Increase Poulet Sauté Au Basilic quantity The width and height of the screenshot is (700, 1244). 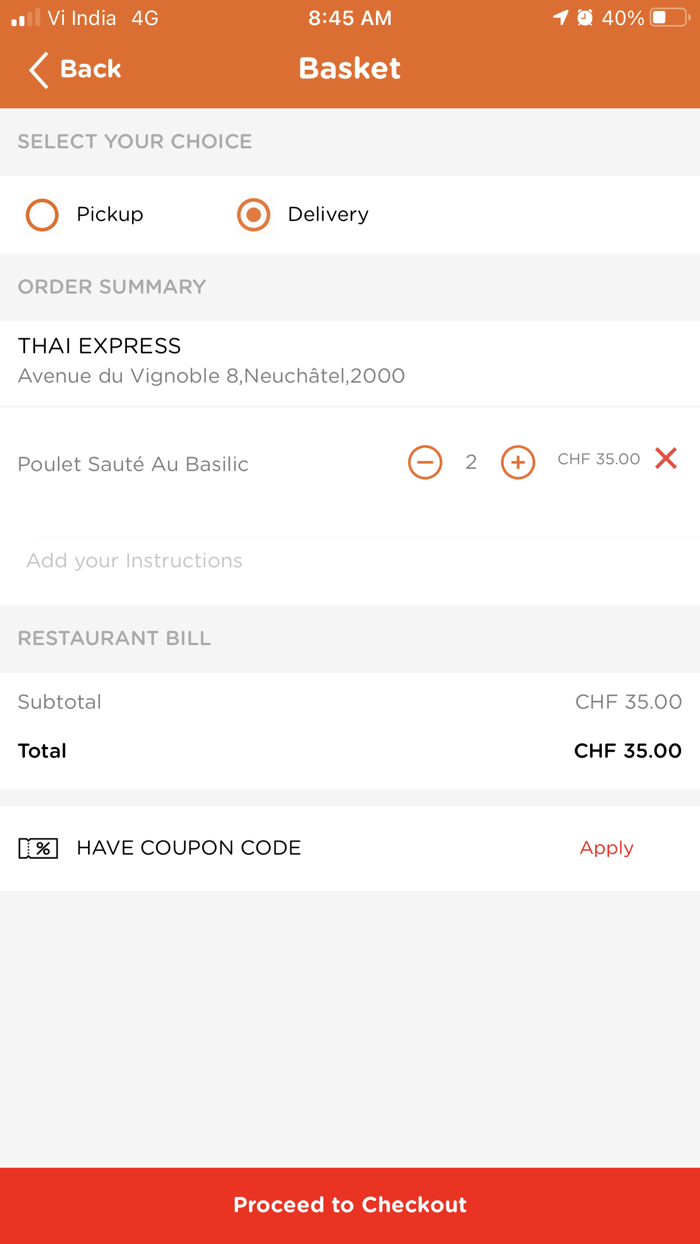click(518, 462)
